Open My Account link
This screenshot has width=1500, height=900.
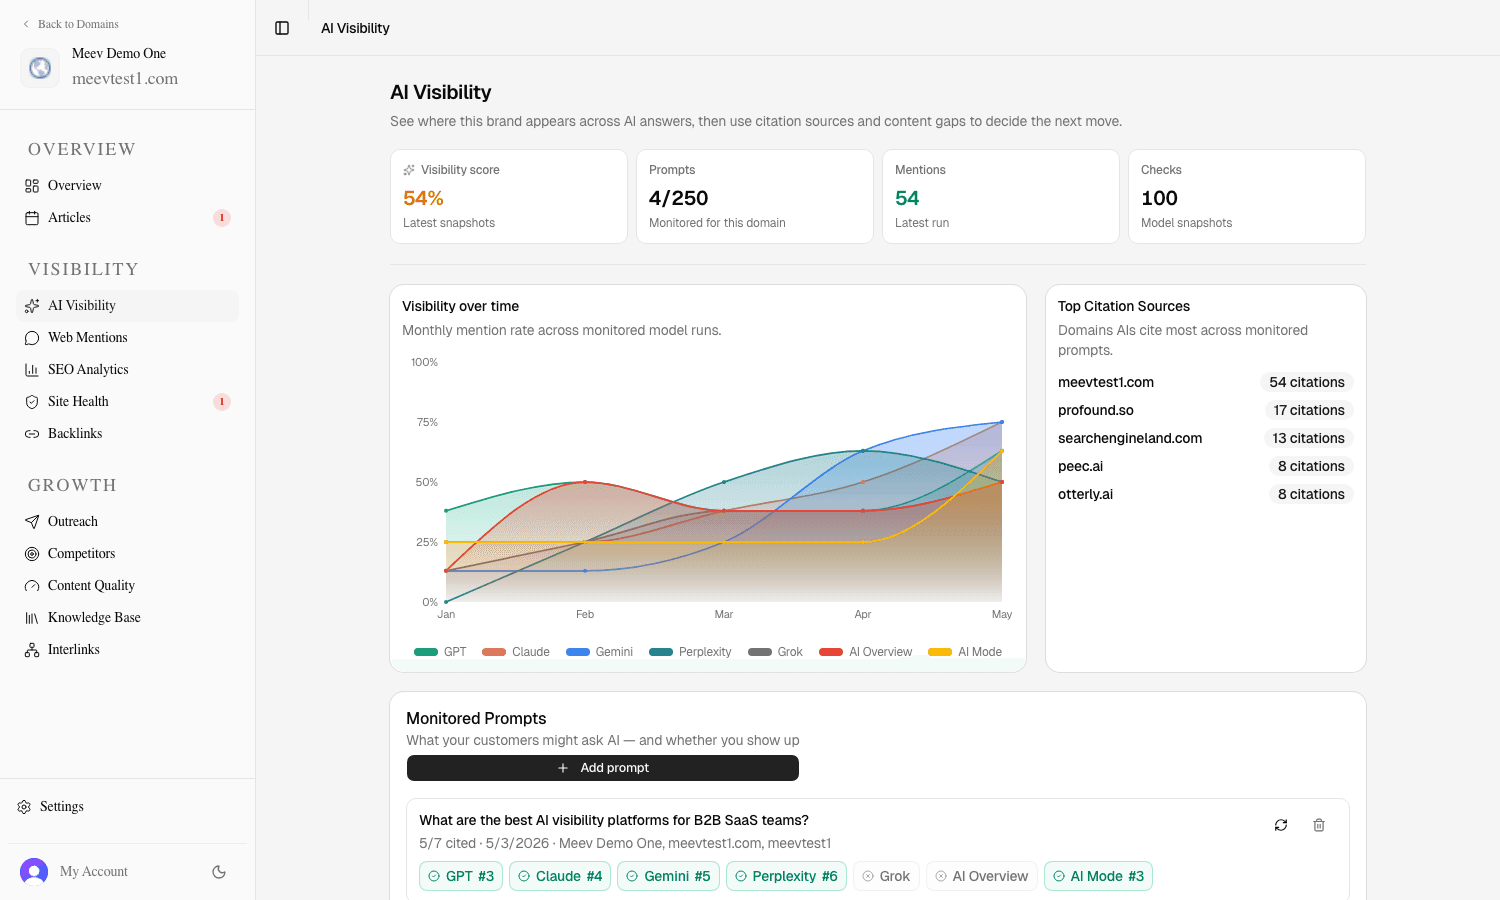[94, 872]
